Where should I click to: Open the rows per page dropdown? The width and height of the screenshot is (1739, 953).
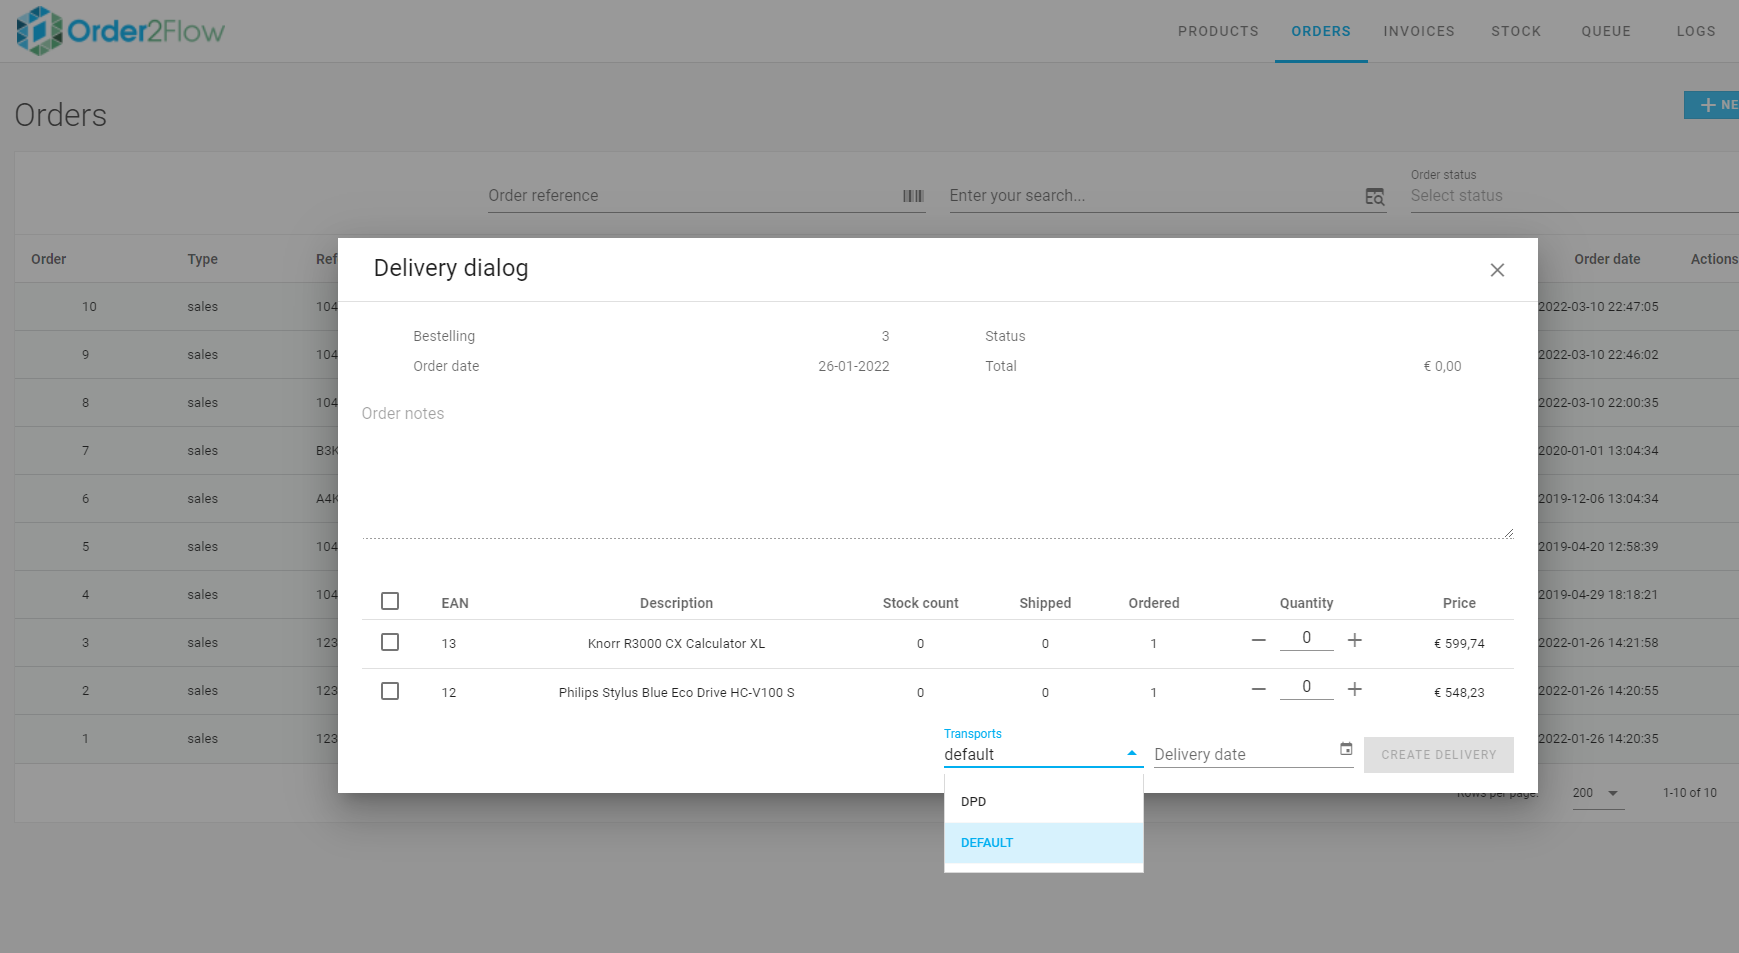click(x=1597, y=793)
